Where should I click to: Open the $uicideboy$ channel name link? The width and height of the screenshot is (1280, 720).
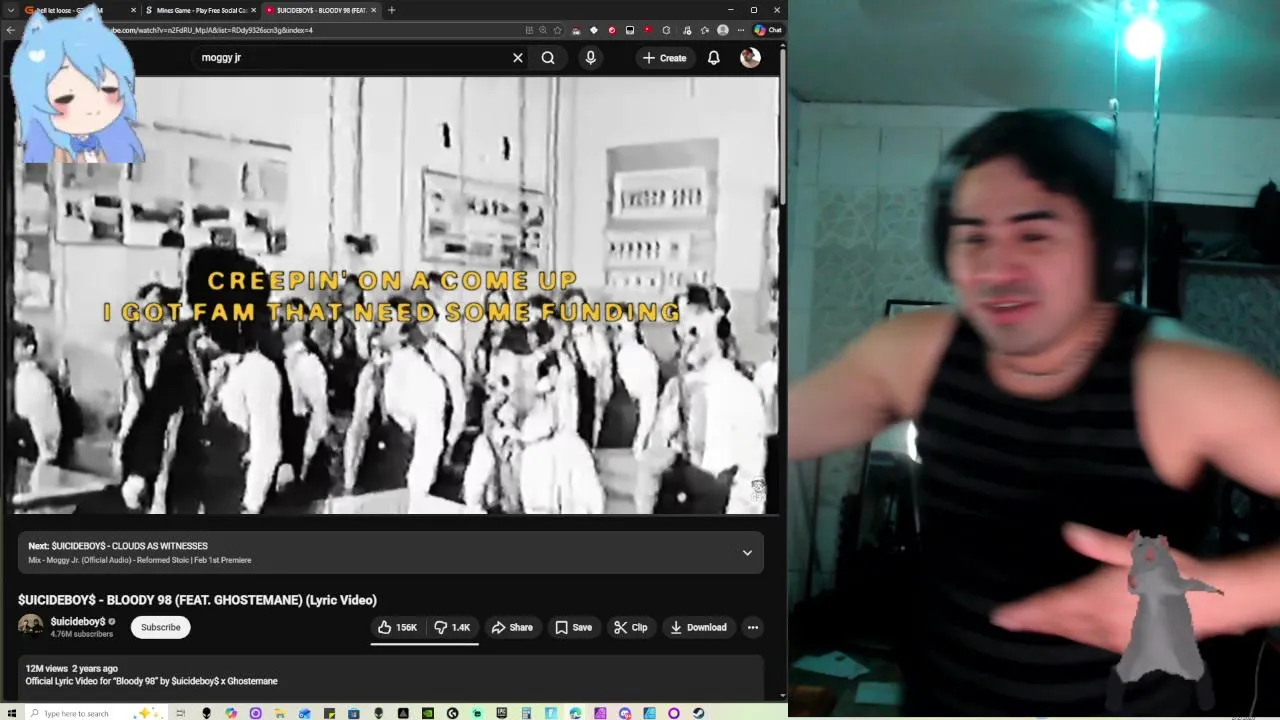[x=78, y=621]
